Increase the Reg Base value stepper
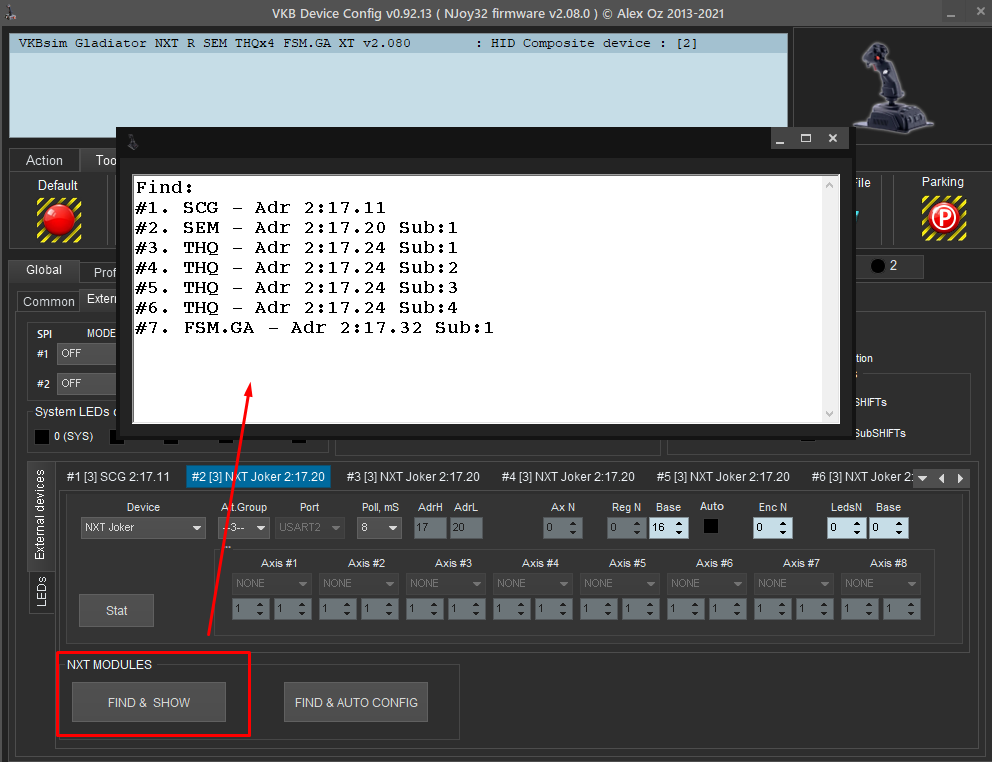 click(x=679, y=523)
